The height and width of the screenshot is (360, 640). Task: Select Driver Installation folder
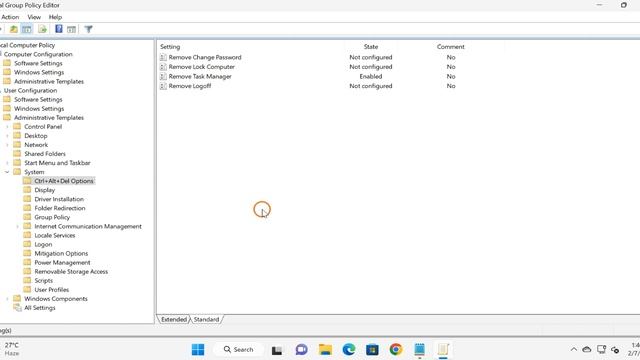pos(59,199)
